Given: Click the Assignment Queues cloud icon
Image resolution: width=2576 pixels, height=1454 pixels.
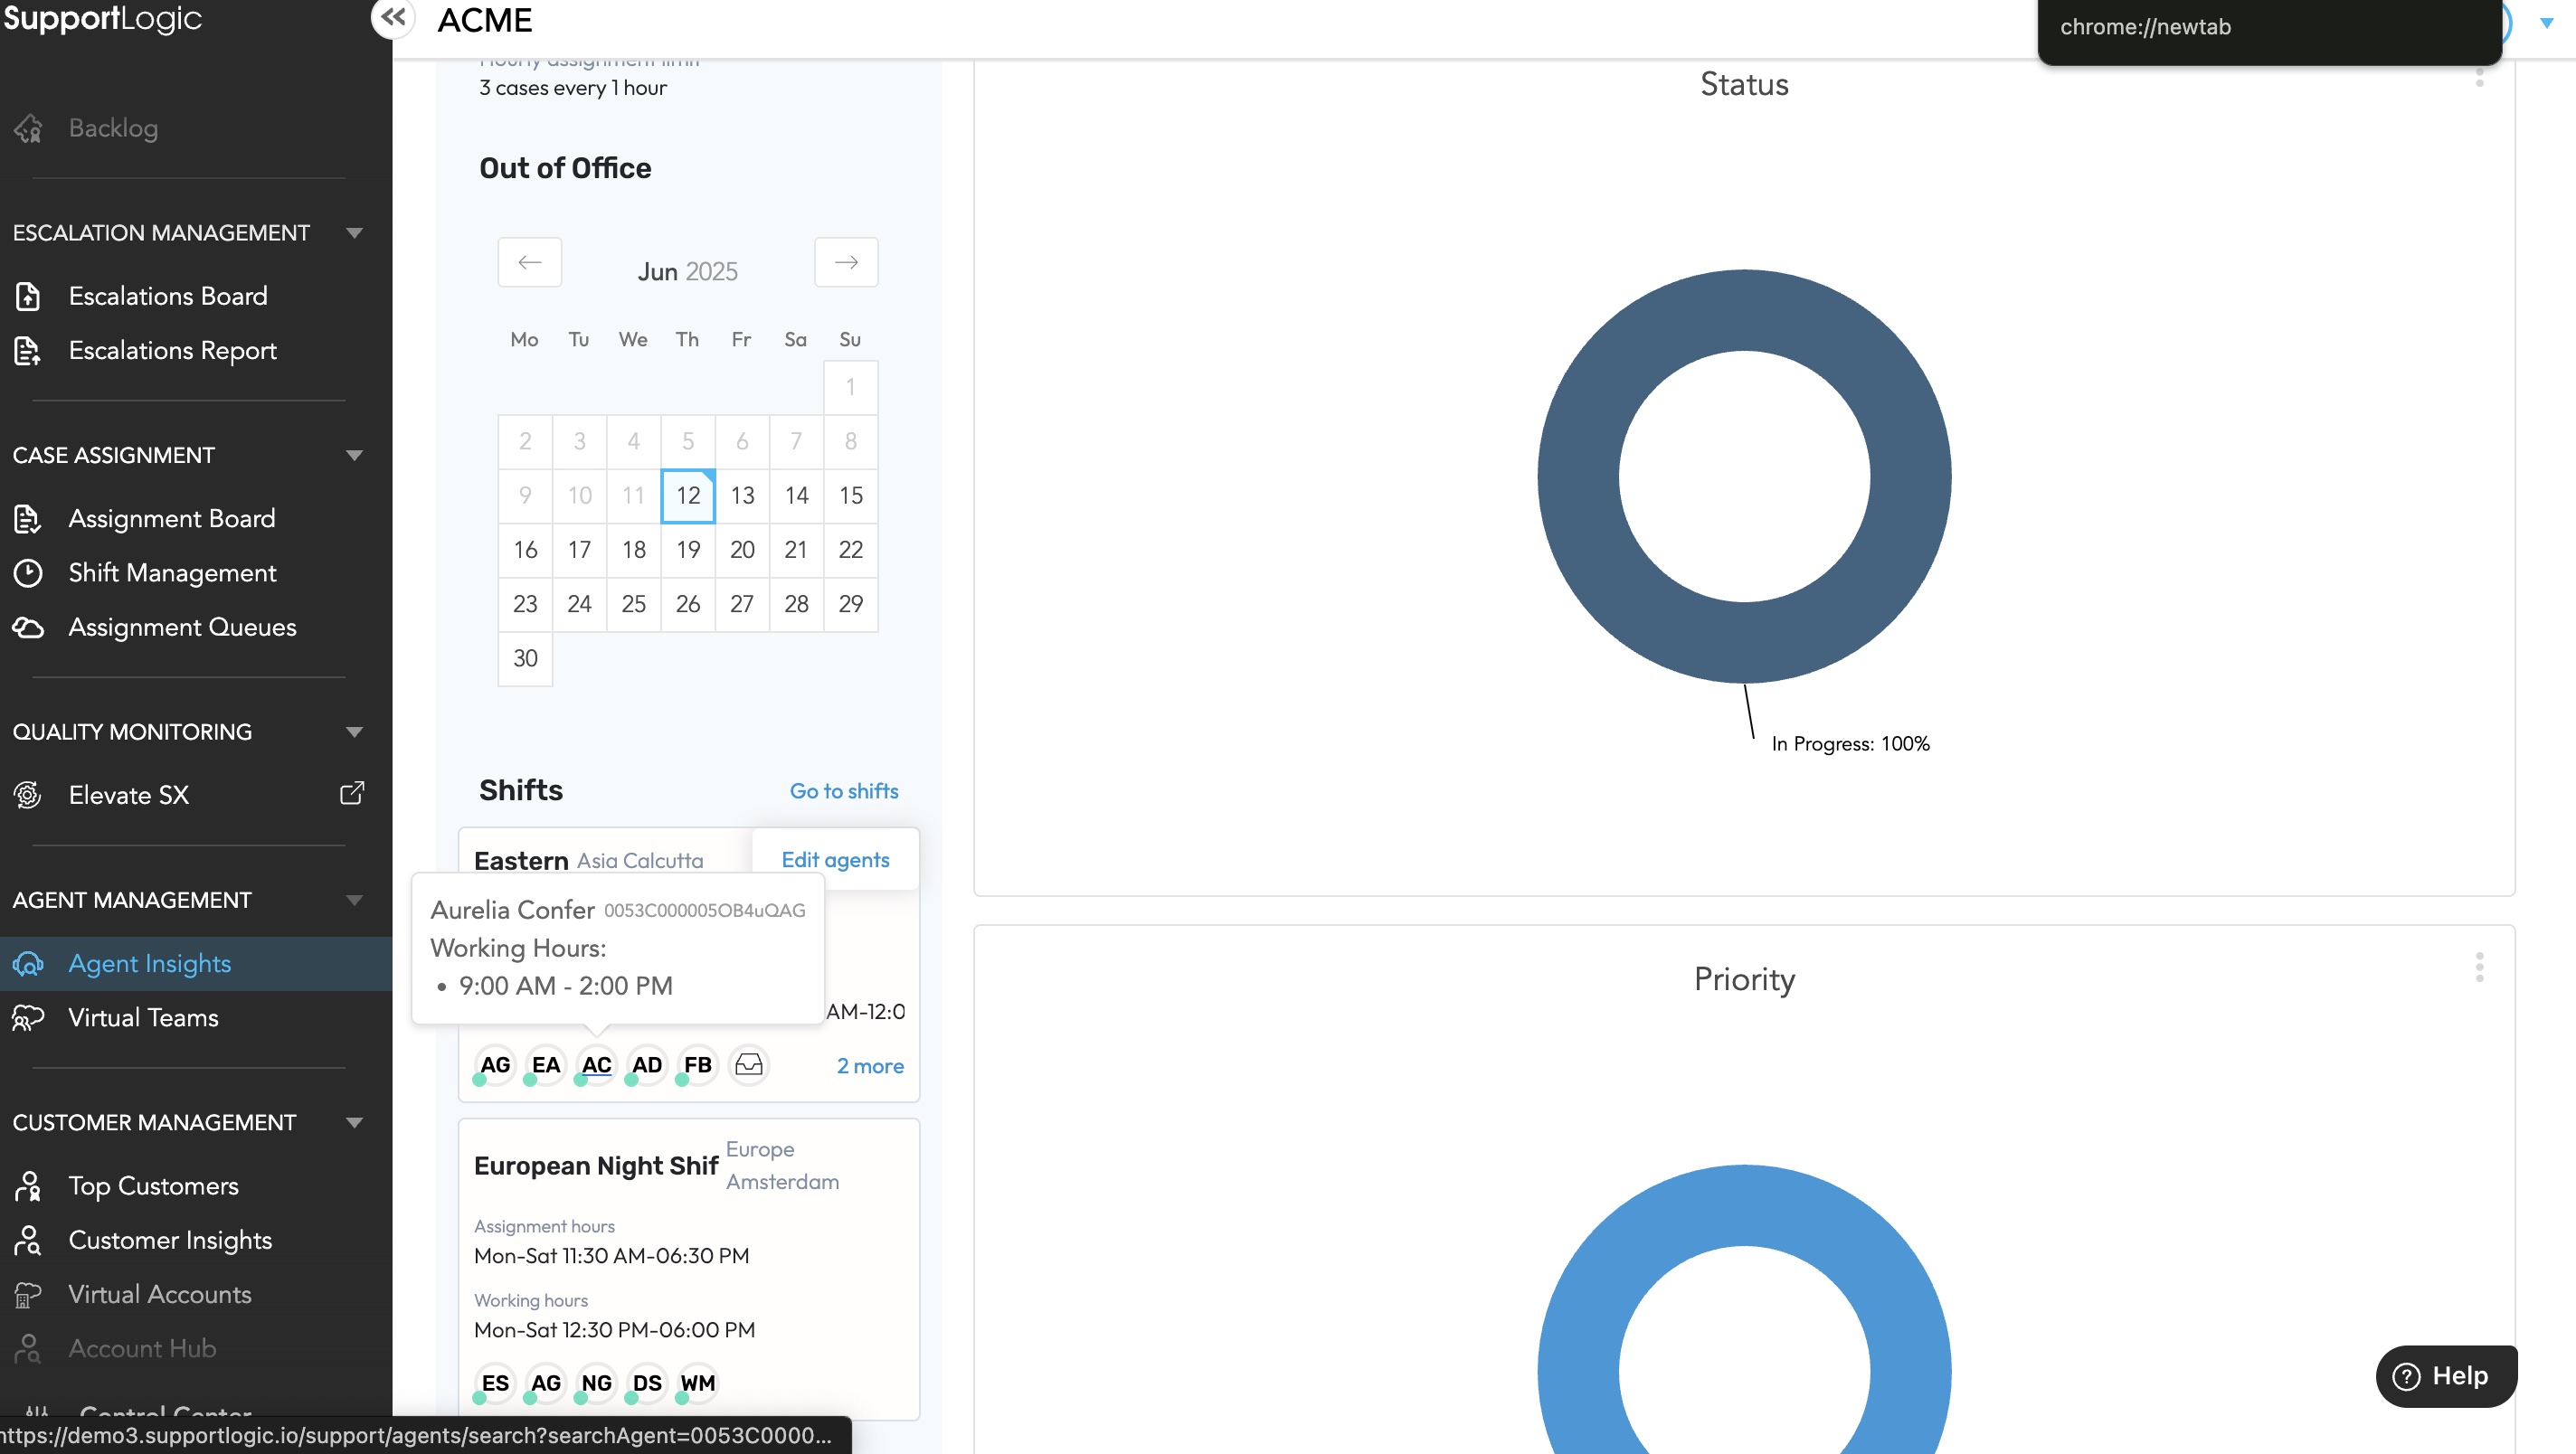Looking at the screenshot, I should point(28,627).
